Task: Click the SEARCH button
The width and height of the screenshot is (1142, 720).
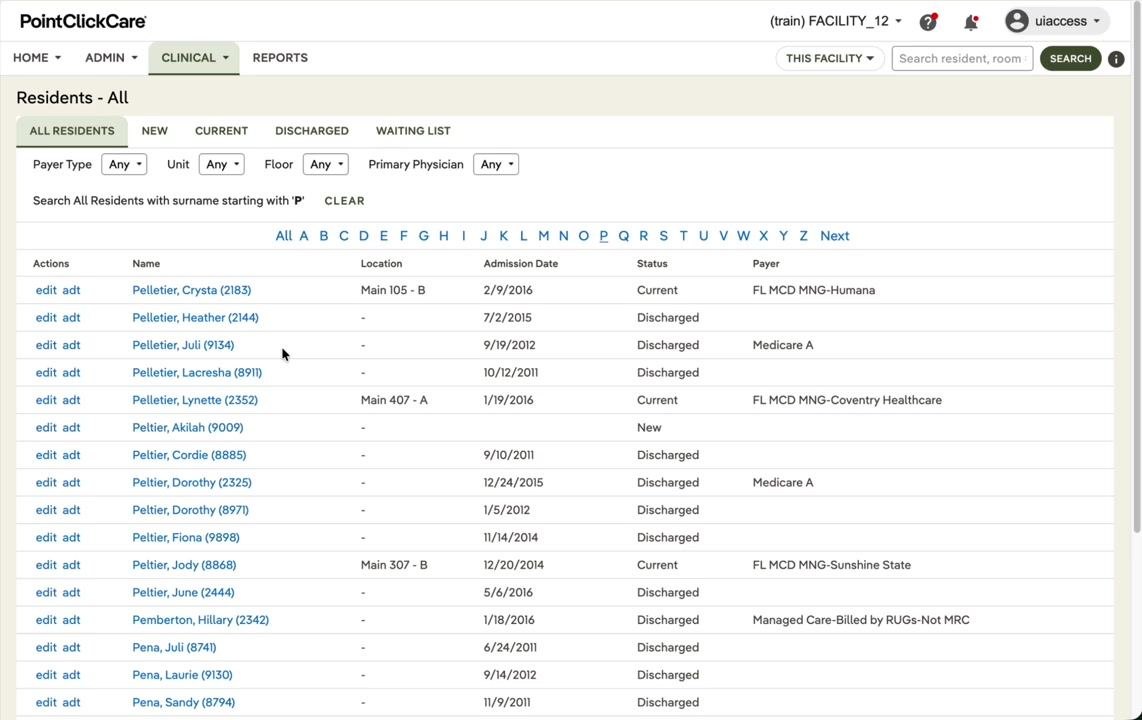Action: pos(1070,58)
